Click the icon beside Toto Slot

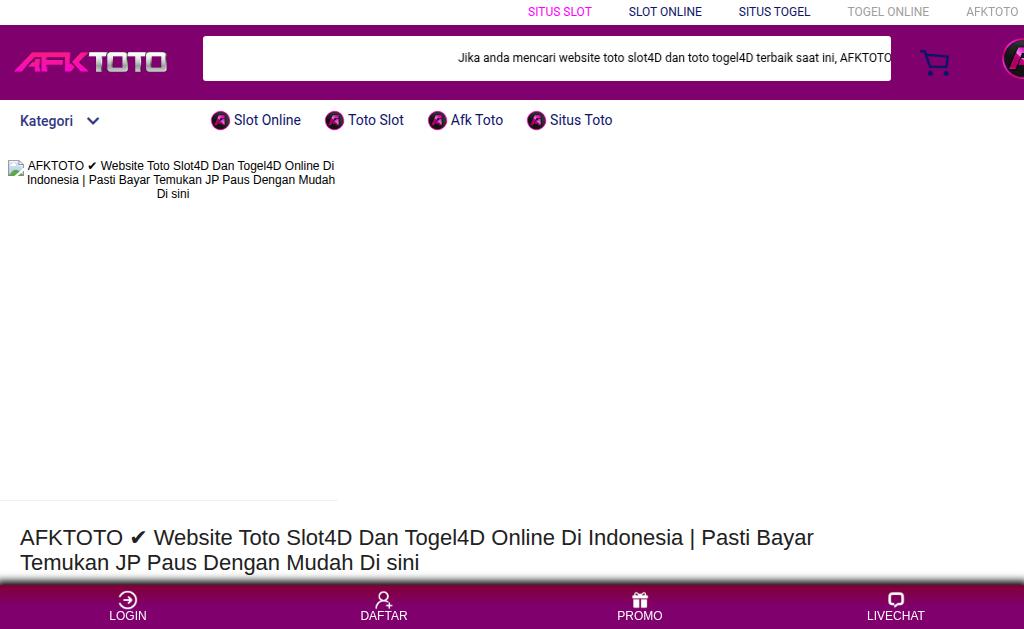click(x=334, y=120)
